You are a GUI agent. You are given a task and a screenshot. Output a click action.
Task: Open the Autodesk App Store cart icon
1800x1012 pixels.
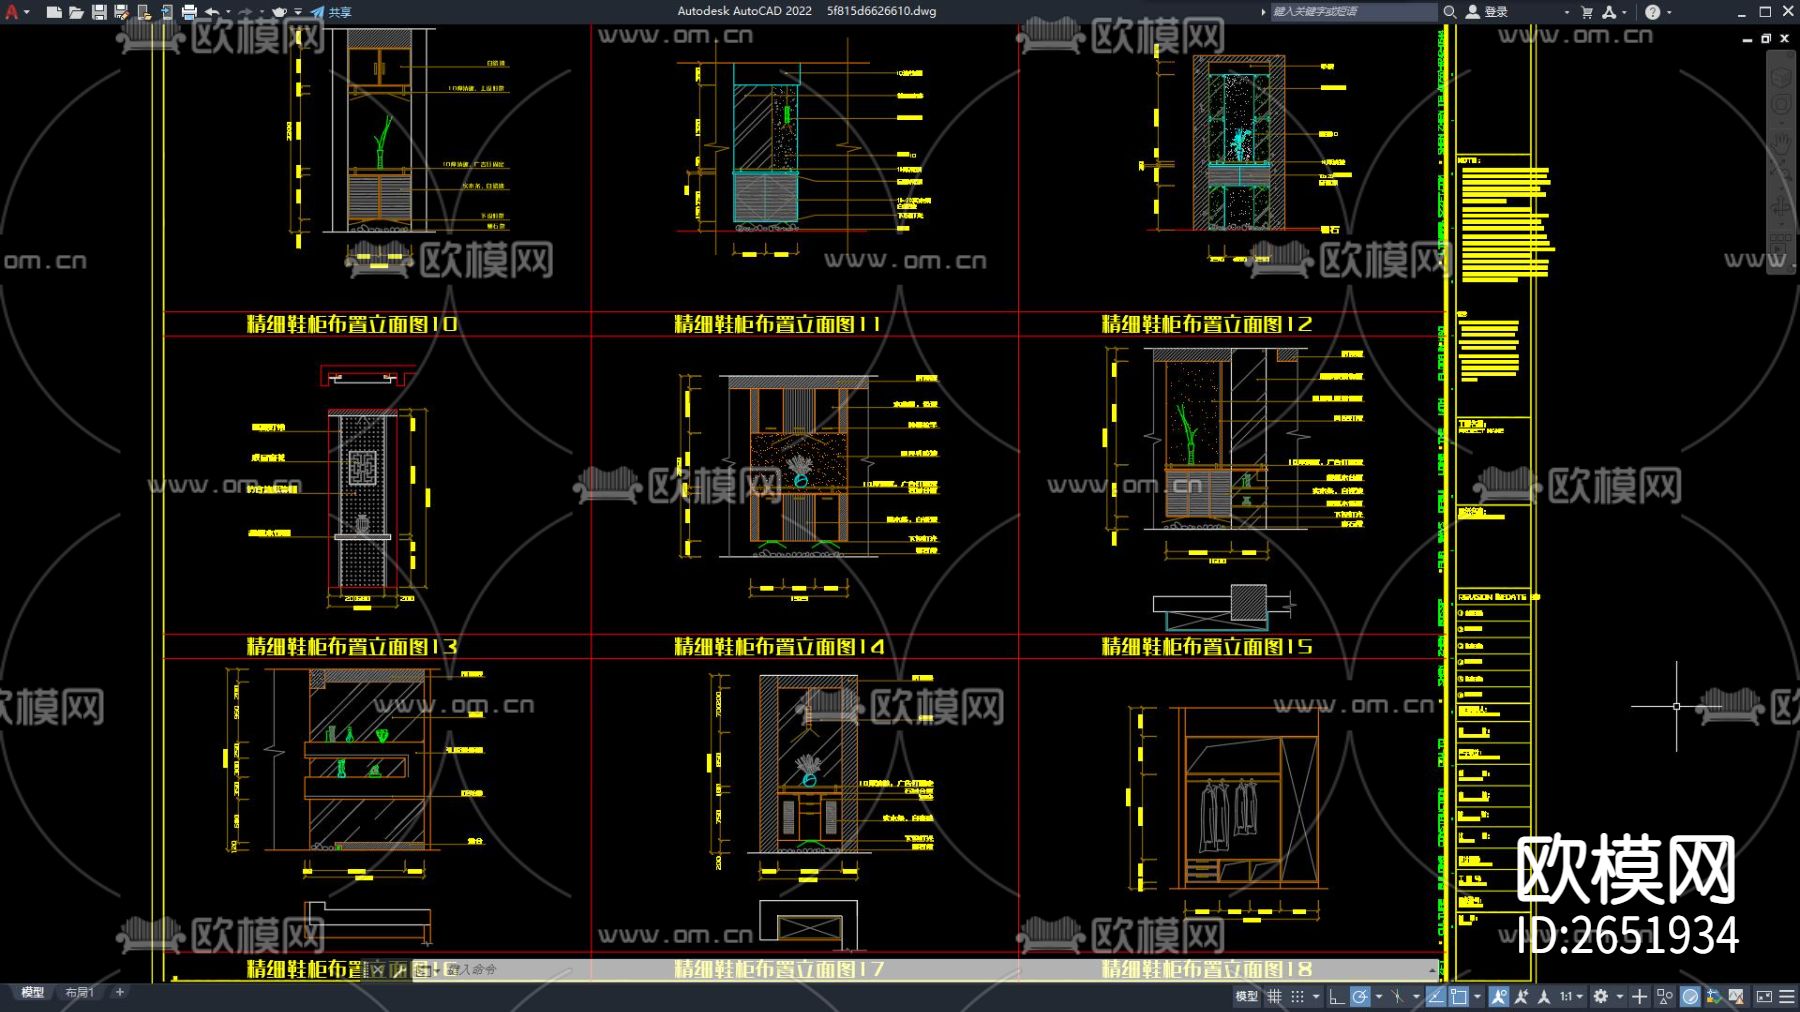(1587, 12)
